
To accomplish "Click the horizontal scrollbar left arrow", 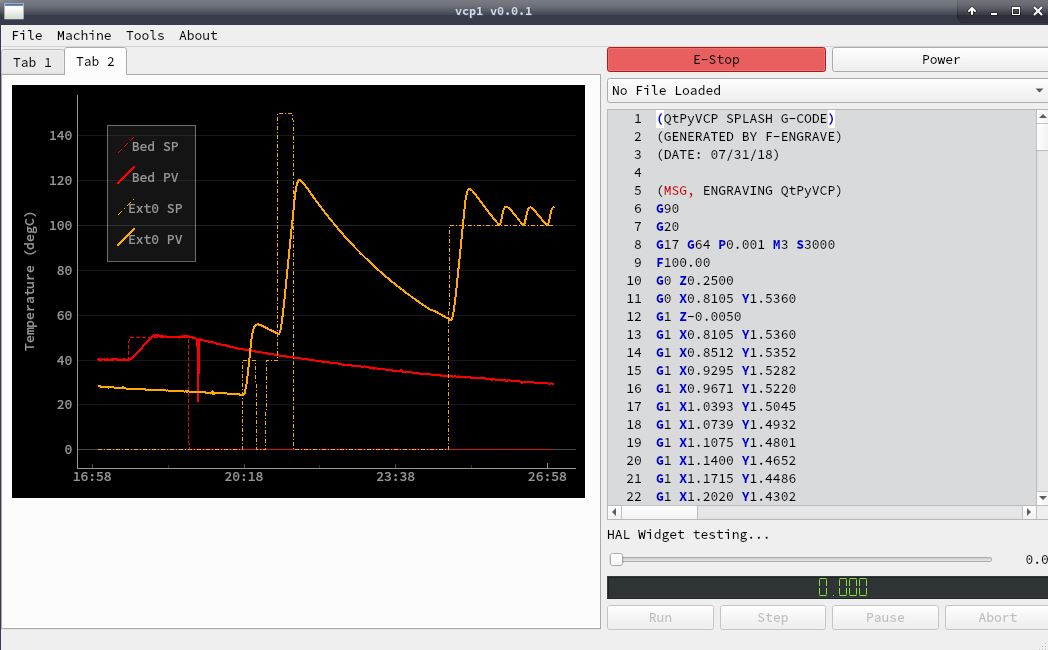I will pyautogui.click(x=615, y=512).
